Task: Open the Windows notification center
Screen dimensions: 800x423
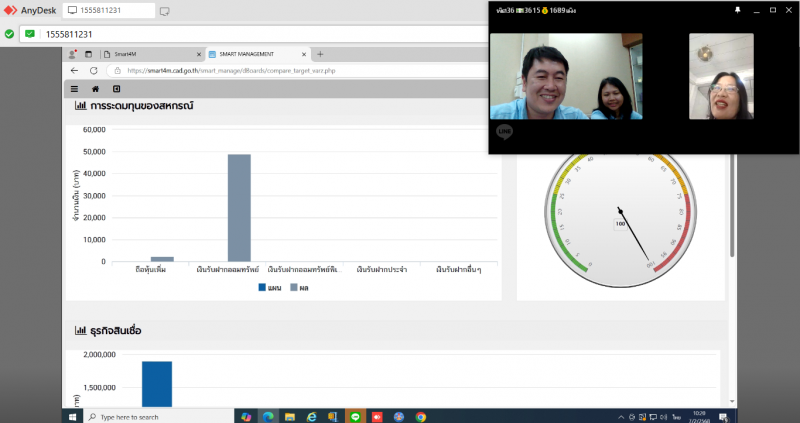Action: [x=723, y=417]
